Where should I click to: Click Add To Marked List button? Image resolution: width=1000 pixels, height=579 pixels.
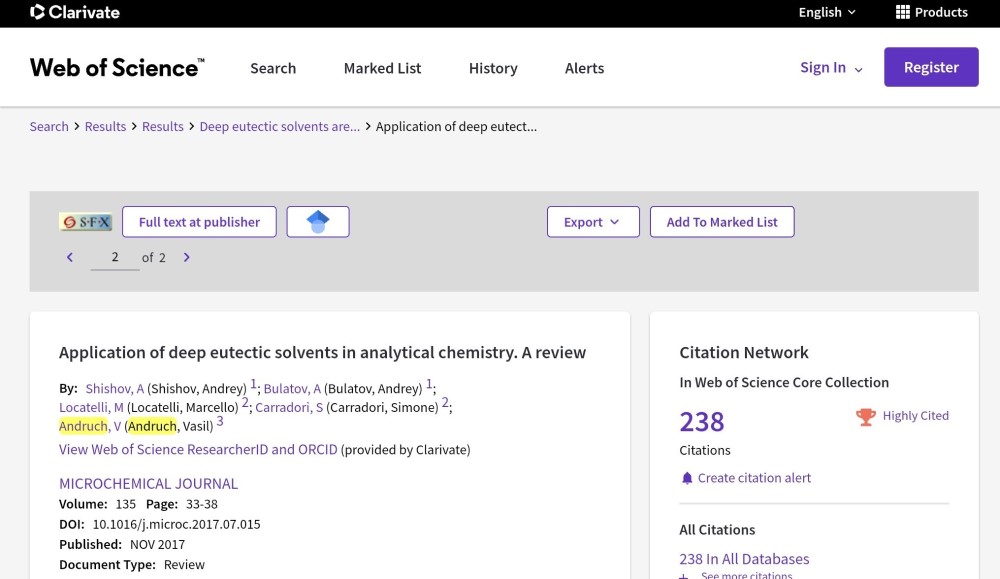coord(722,222)
